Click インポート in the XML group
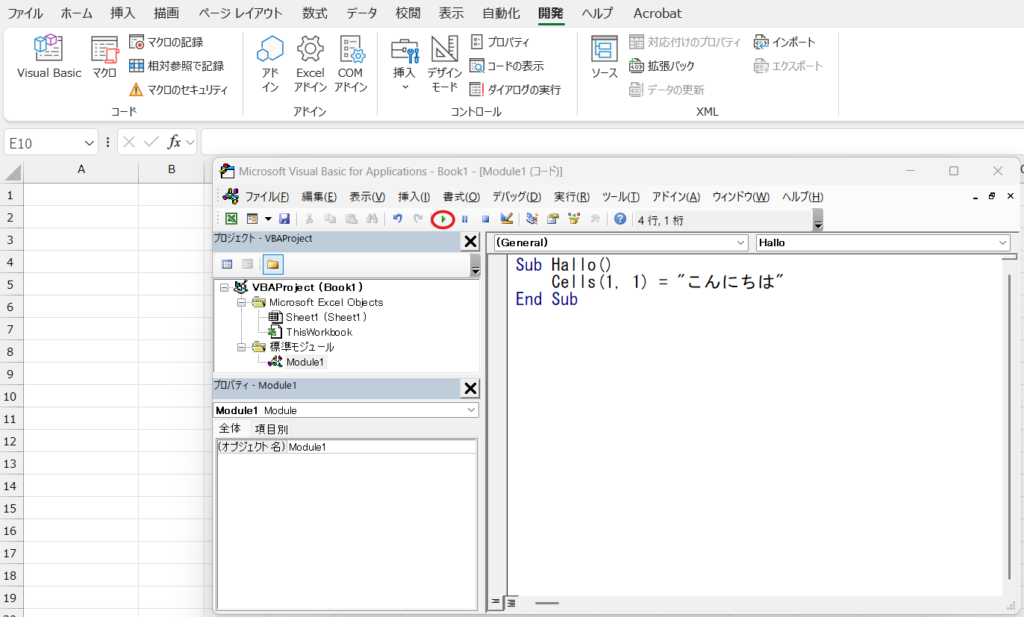1024x617 pixels. click(x=784, y=42)
